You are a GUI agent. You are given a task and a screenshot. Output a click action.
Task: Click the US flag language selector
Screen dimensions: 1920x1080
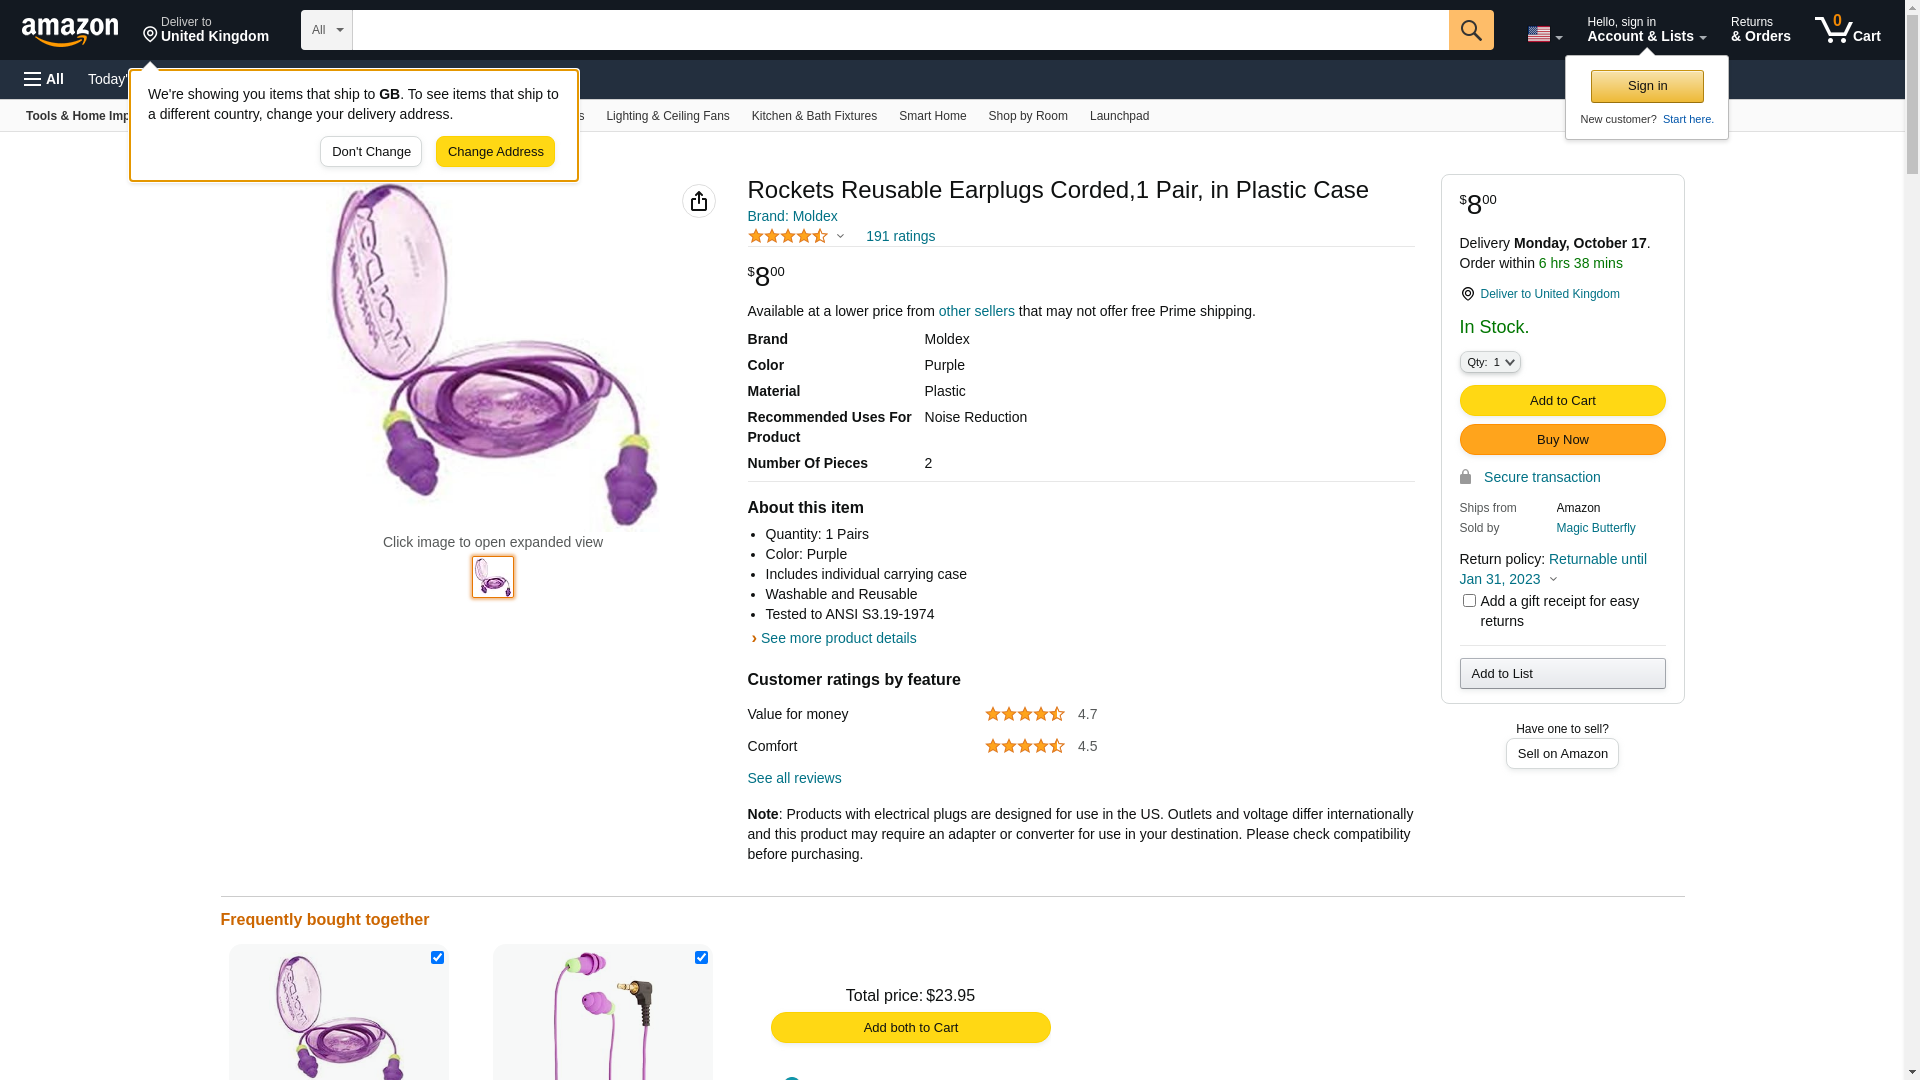pos(1543,34)
